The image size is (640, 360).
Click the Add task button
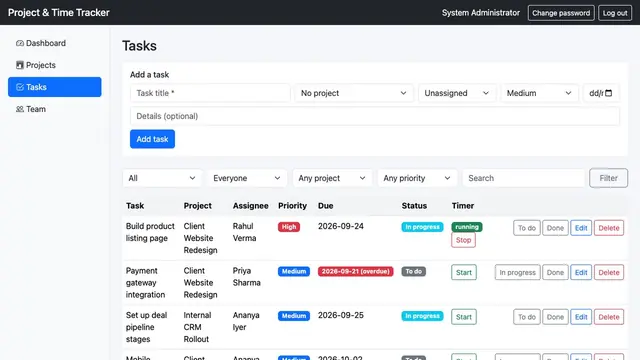coord(152,139)
